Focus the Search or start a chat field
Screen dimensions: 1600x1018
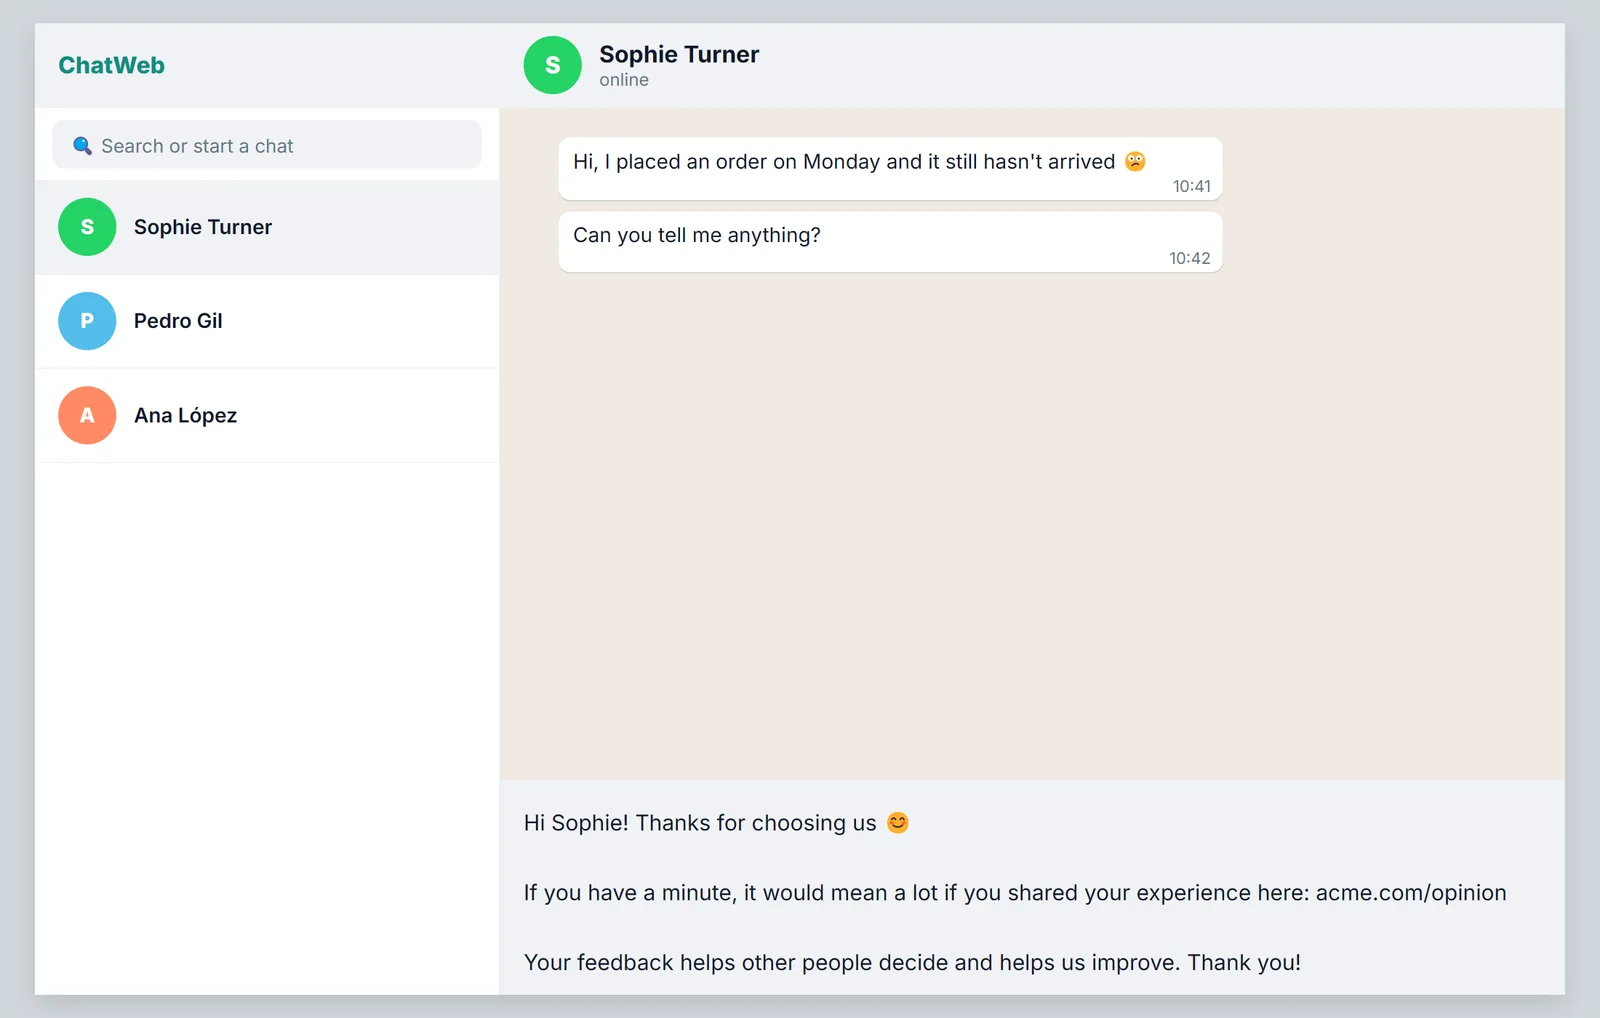point(267,145)
